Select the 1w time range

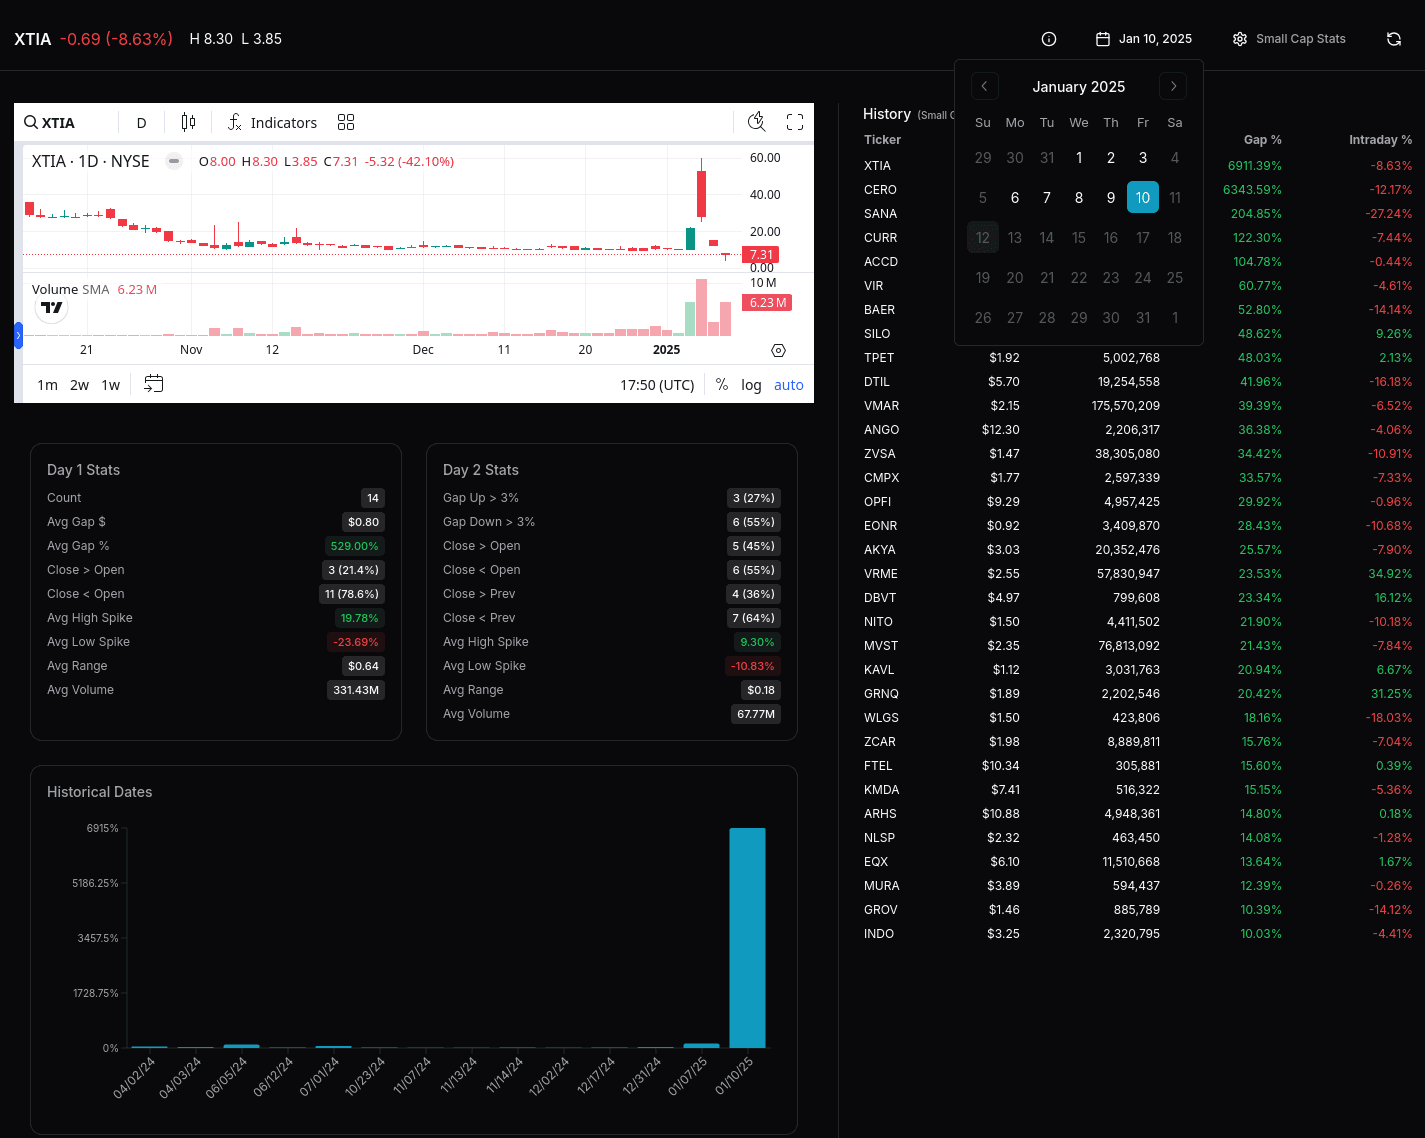pyautogui.click(x=111, y=385)
